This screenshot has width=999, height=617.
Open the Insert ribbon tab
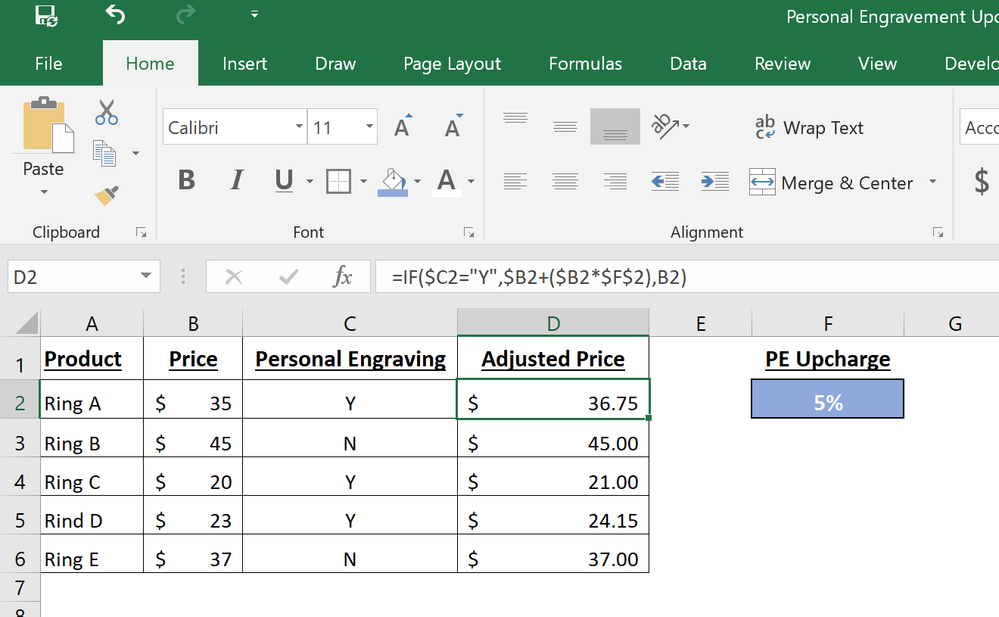coord(244,64)
